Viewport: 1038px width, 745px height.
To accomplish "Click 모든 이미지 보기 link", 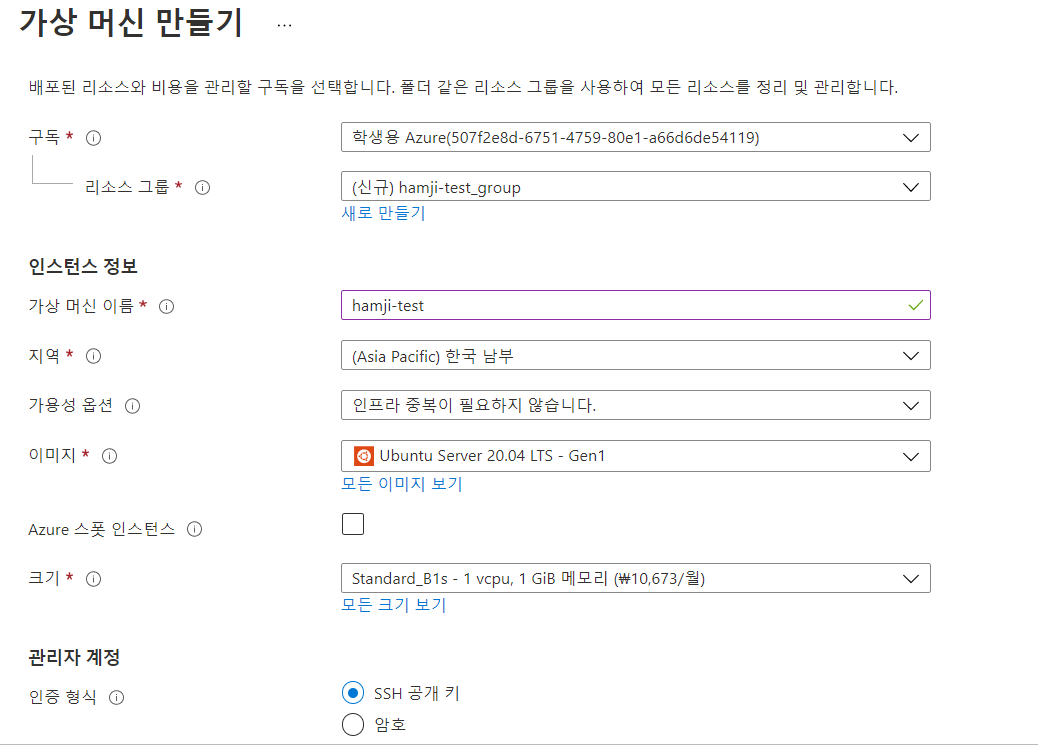I will (x=401, y=484).
